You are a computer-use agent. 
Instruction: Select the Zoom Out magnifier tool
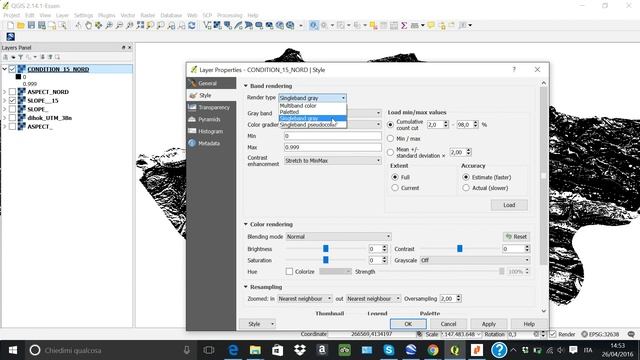pos(119,25)
